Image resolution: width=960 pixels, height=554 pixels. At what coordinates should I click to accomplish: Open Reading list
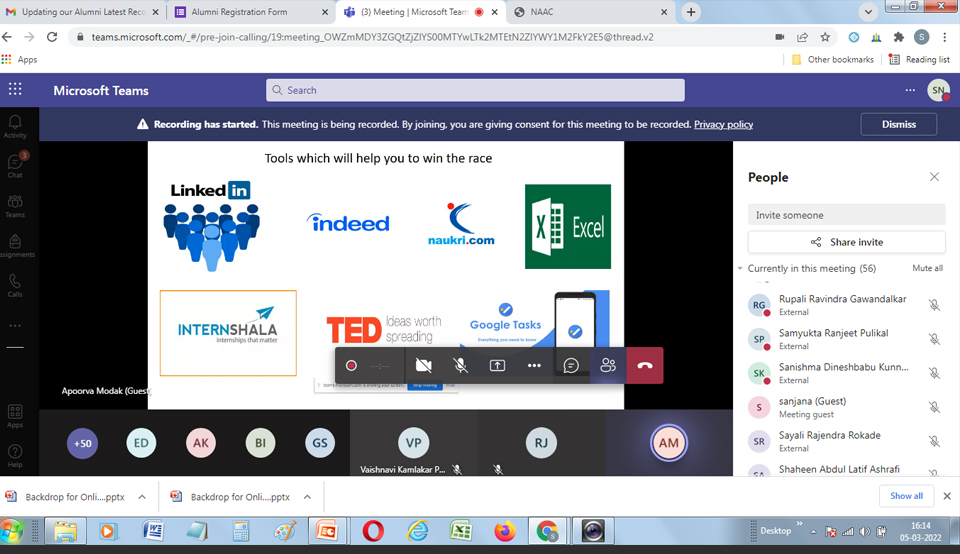(x=920, y=59)
